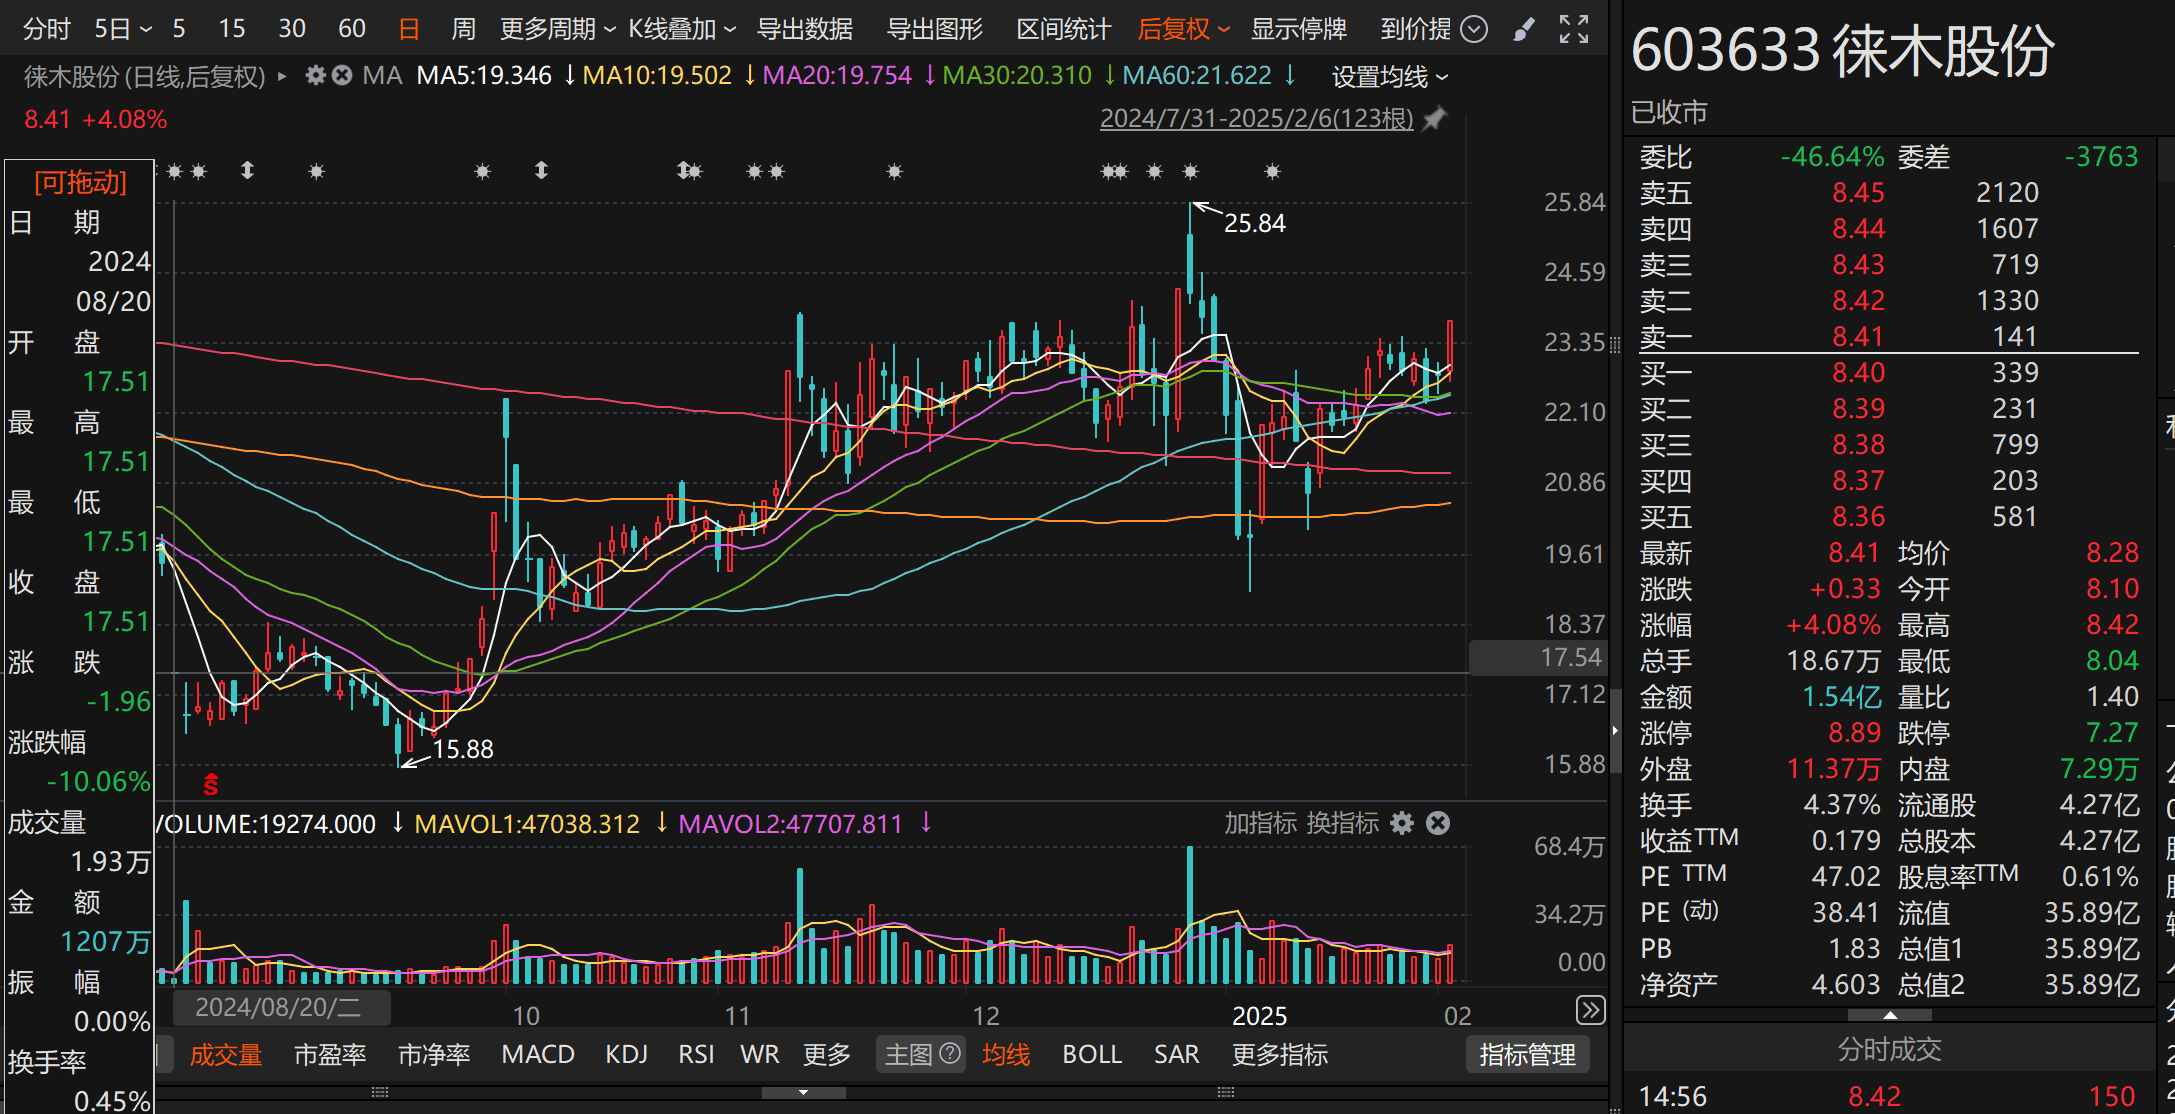The width and height of the screenshot is (2175, 1114).
Task: Expand the 更多周期 dropdown
Action: (x=557, y=29)
